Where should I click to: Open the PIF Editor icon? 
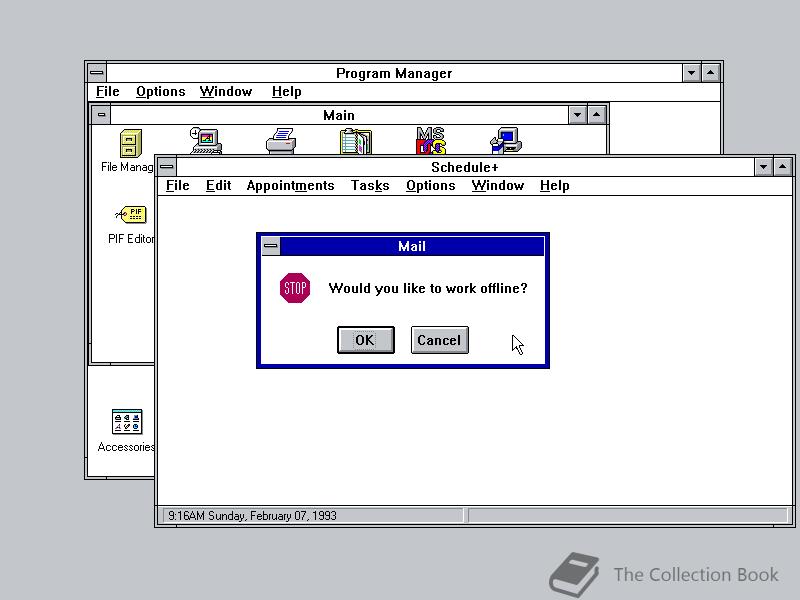coord(132,214)
